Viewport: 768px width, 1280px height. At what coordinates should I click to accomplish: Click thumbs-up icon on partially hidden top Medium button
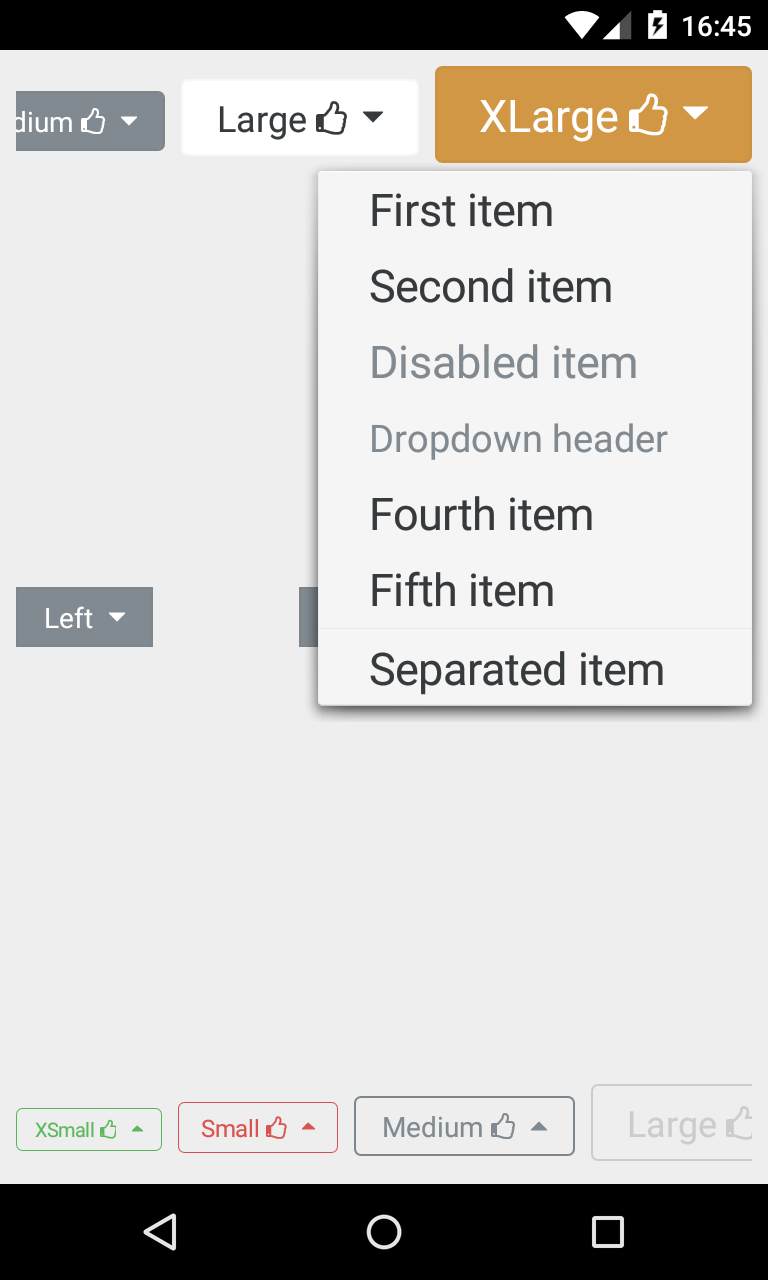click(93, 122)
